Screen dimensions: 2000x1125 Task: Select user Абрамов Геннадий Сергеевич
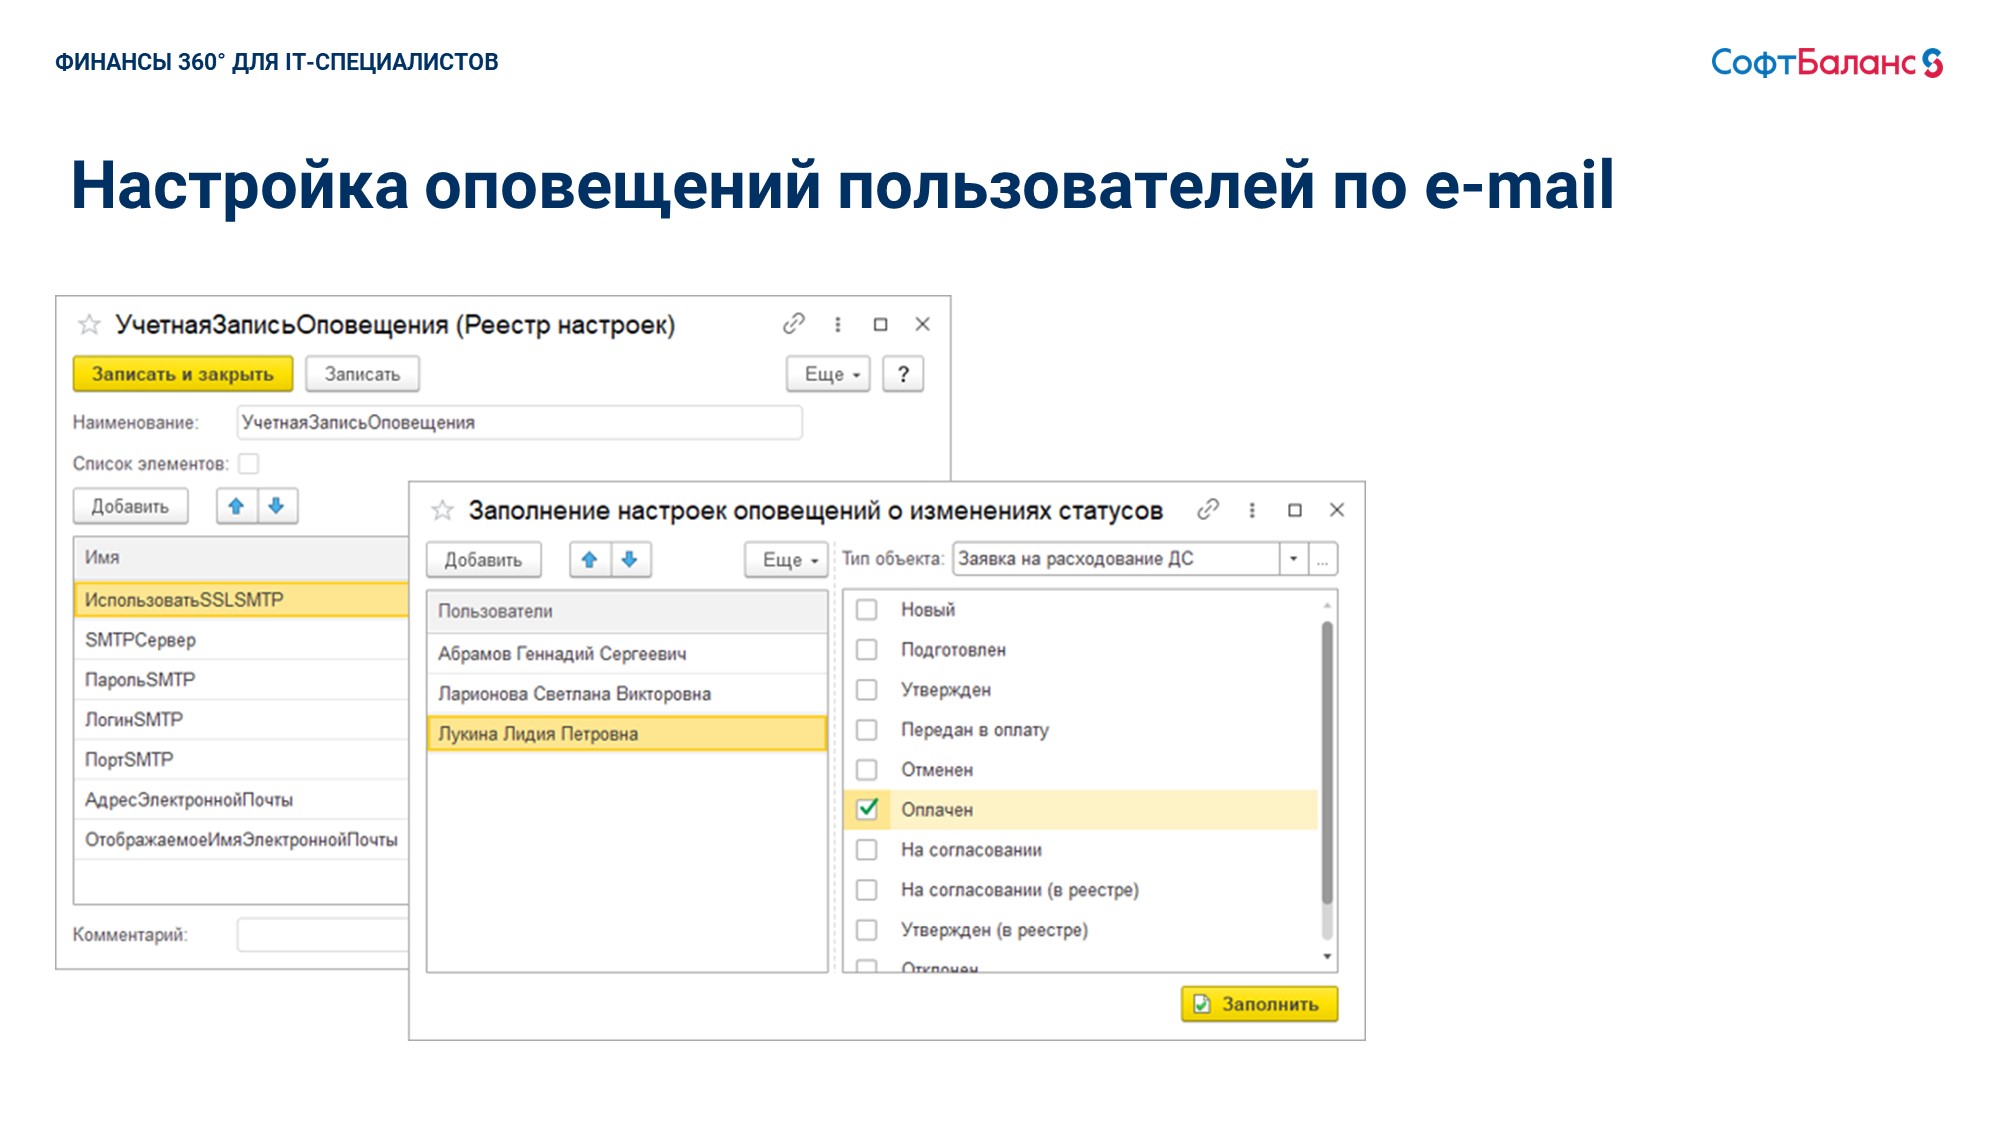pyautogui.click(x=627, y=654)
